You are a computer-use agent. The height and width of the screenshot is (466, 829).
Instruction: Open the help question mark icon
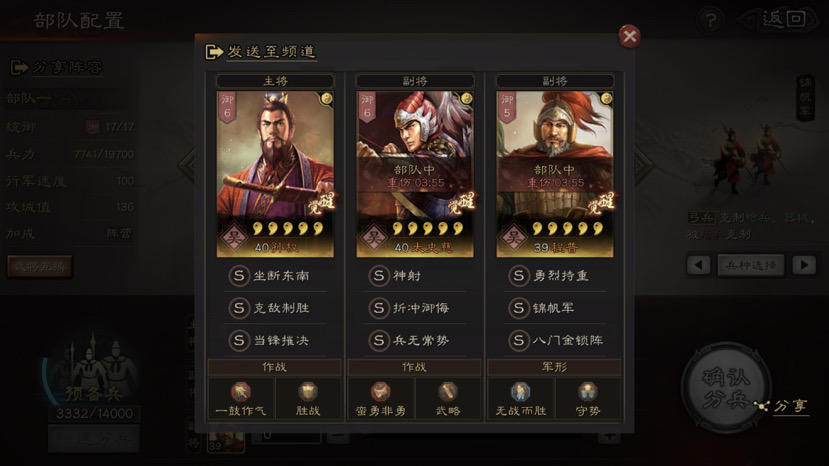click(x=711, y=21)
